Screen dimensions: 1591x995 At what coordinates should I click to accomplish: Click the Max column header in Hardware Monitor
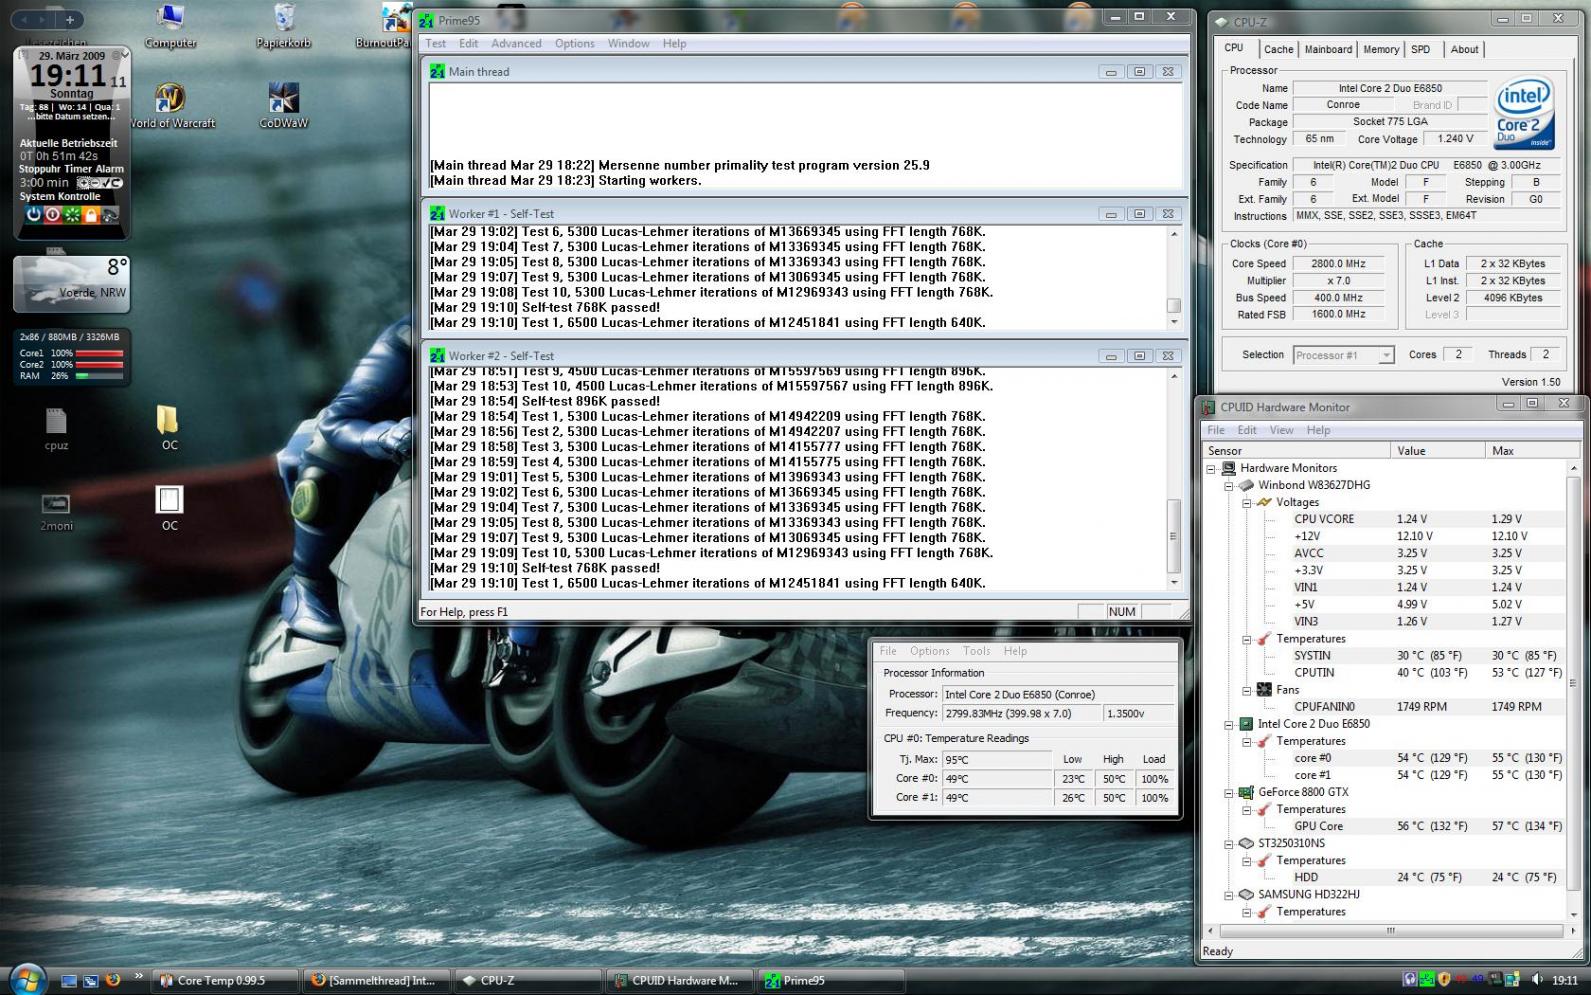click(x=1532, y=451)
